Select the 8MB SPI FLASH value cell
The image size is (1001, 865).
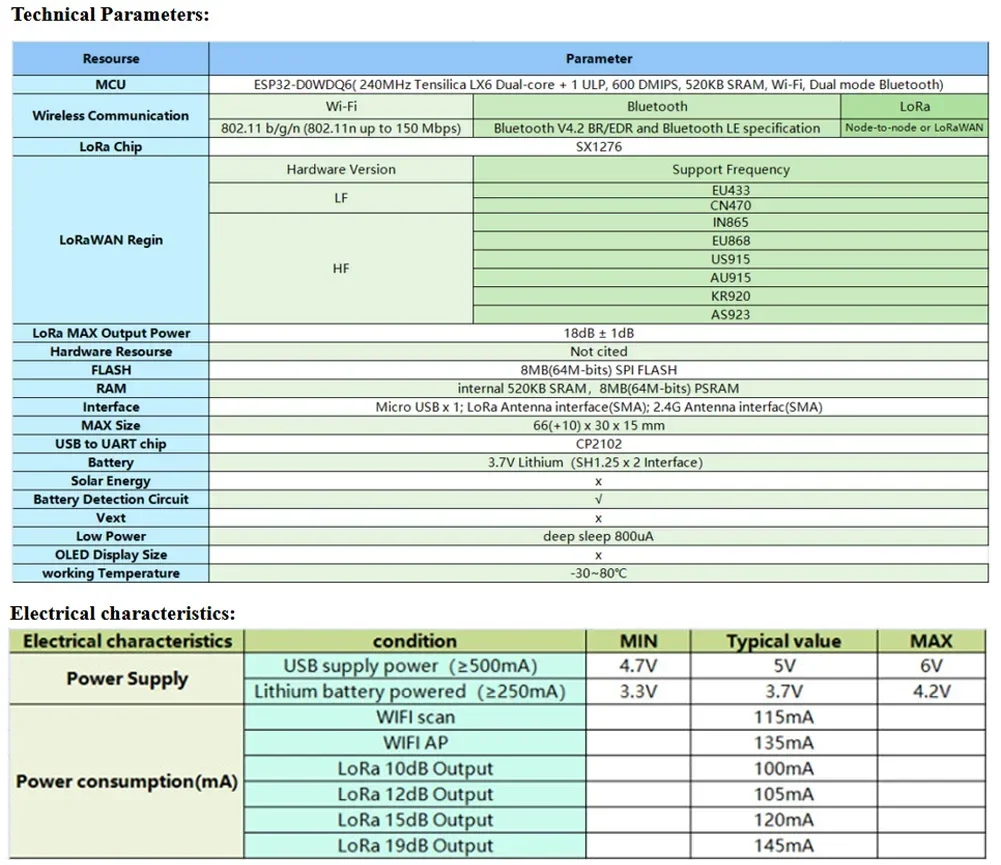tap(598, 370)
